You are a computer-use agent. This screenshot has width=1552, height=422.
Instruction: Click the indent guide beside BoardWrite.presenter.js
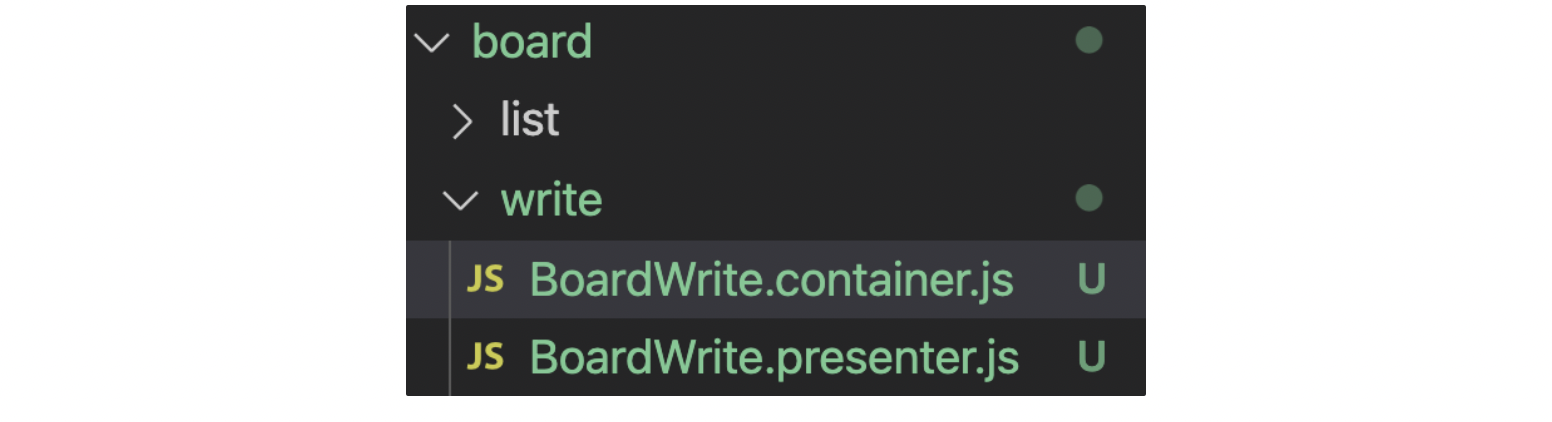pos(450,357)
